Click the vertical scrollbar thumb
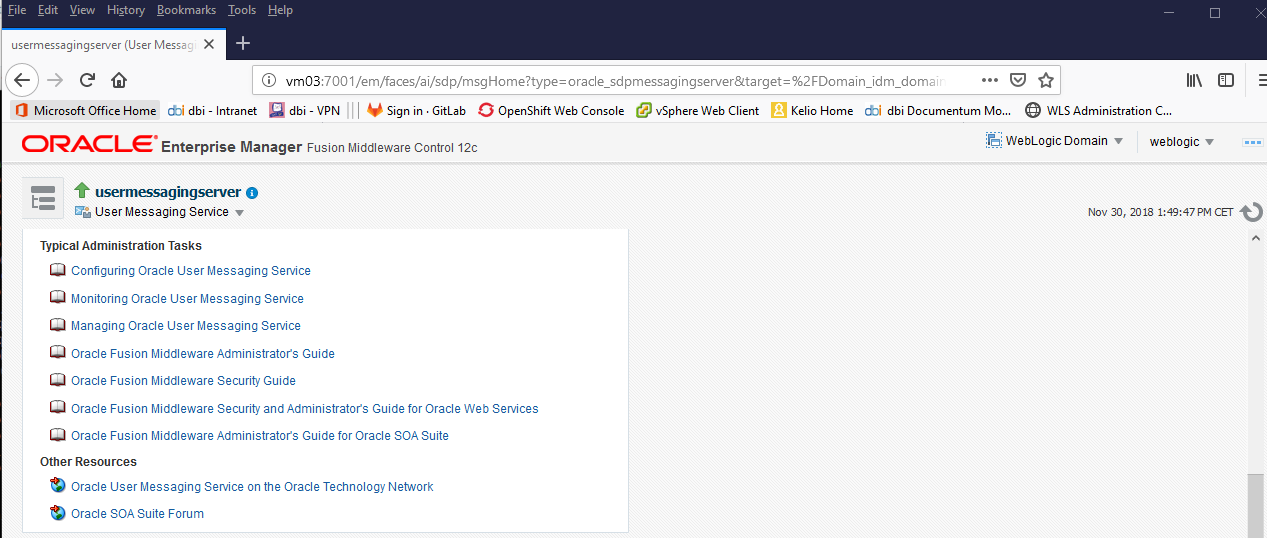 pos(1256,506)
